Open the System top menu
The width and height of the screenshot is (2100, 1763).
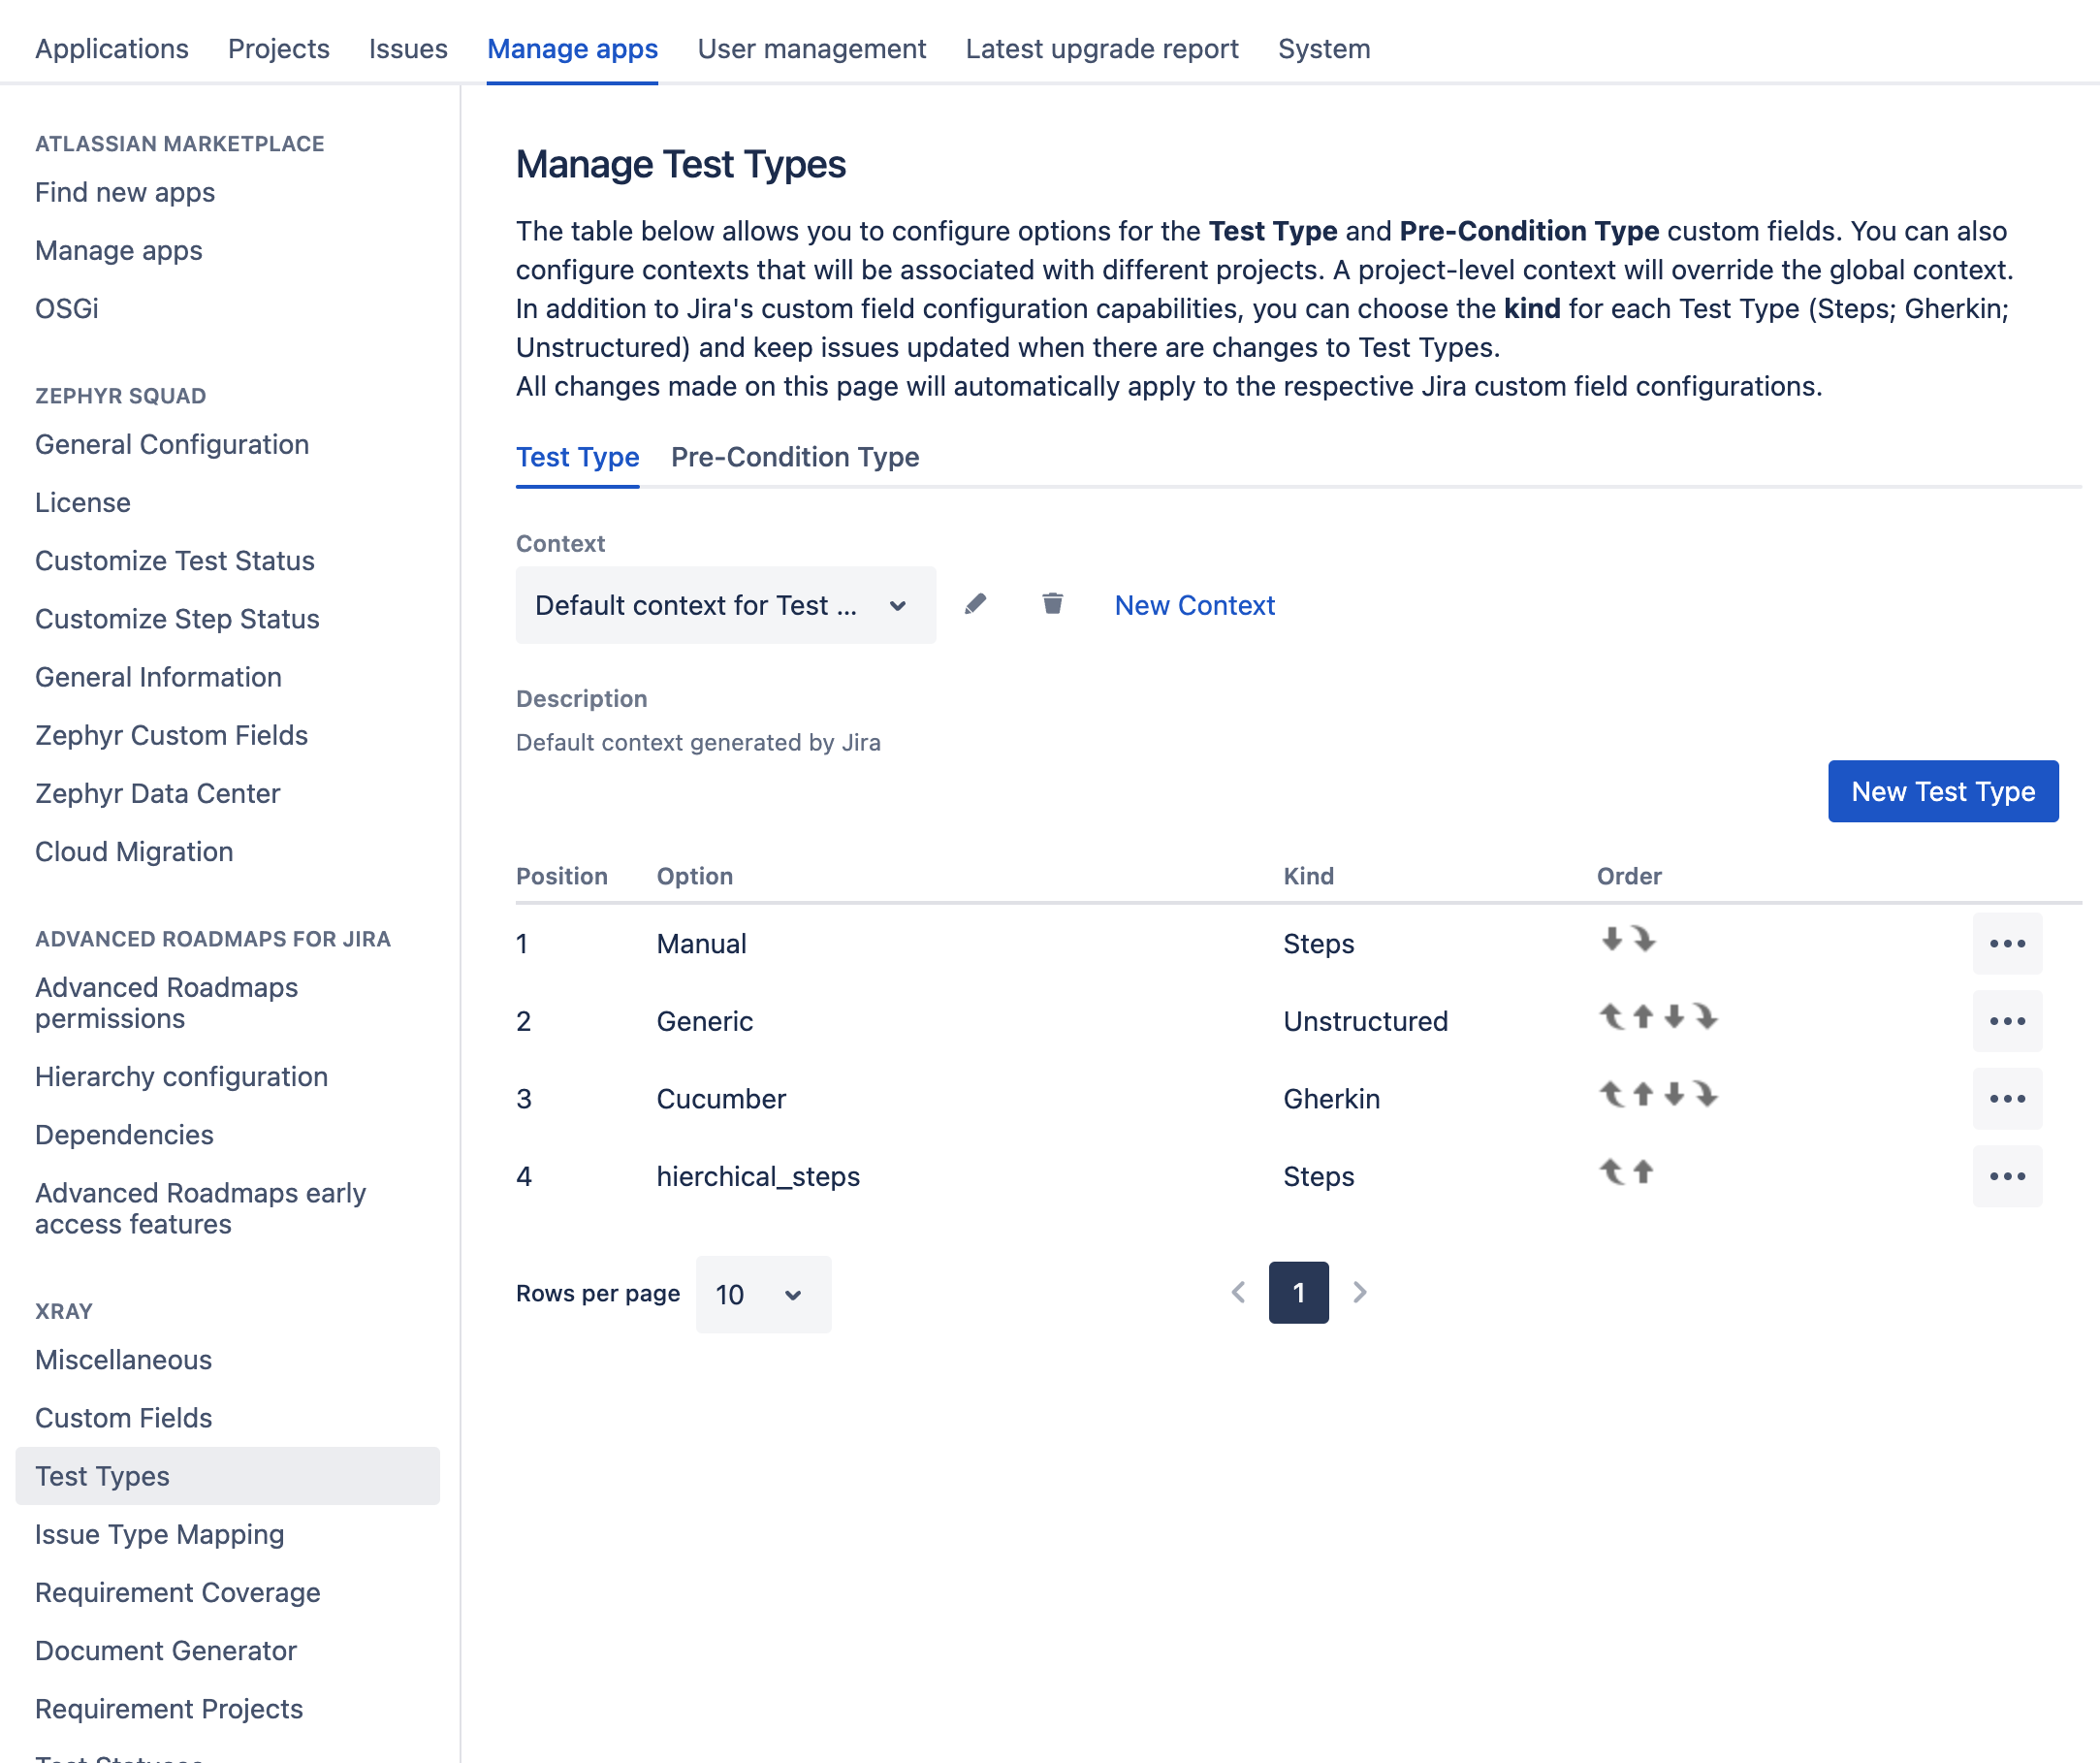point(1323,48)
